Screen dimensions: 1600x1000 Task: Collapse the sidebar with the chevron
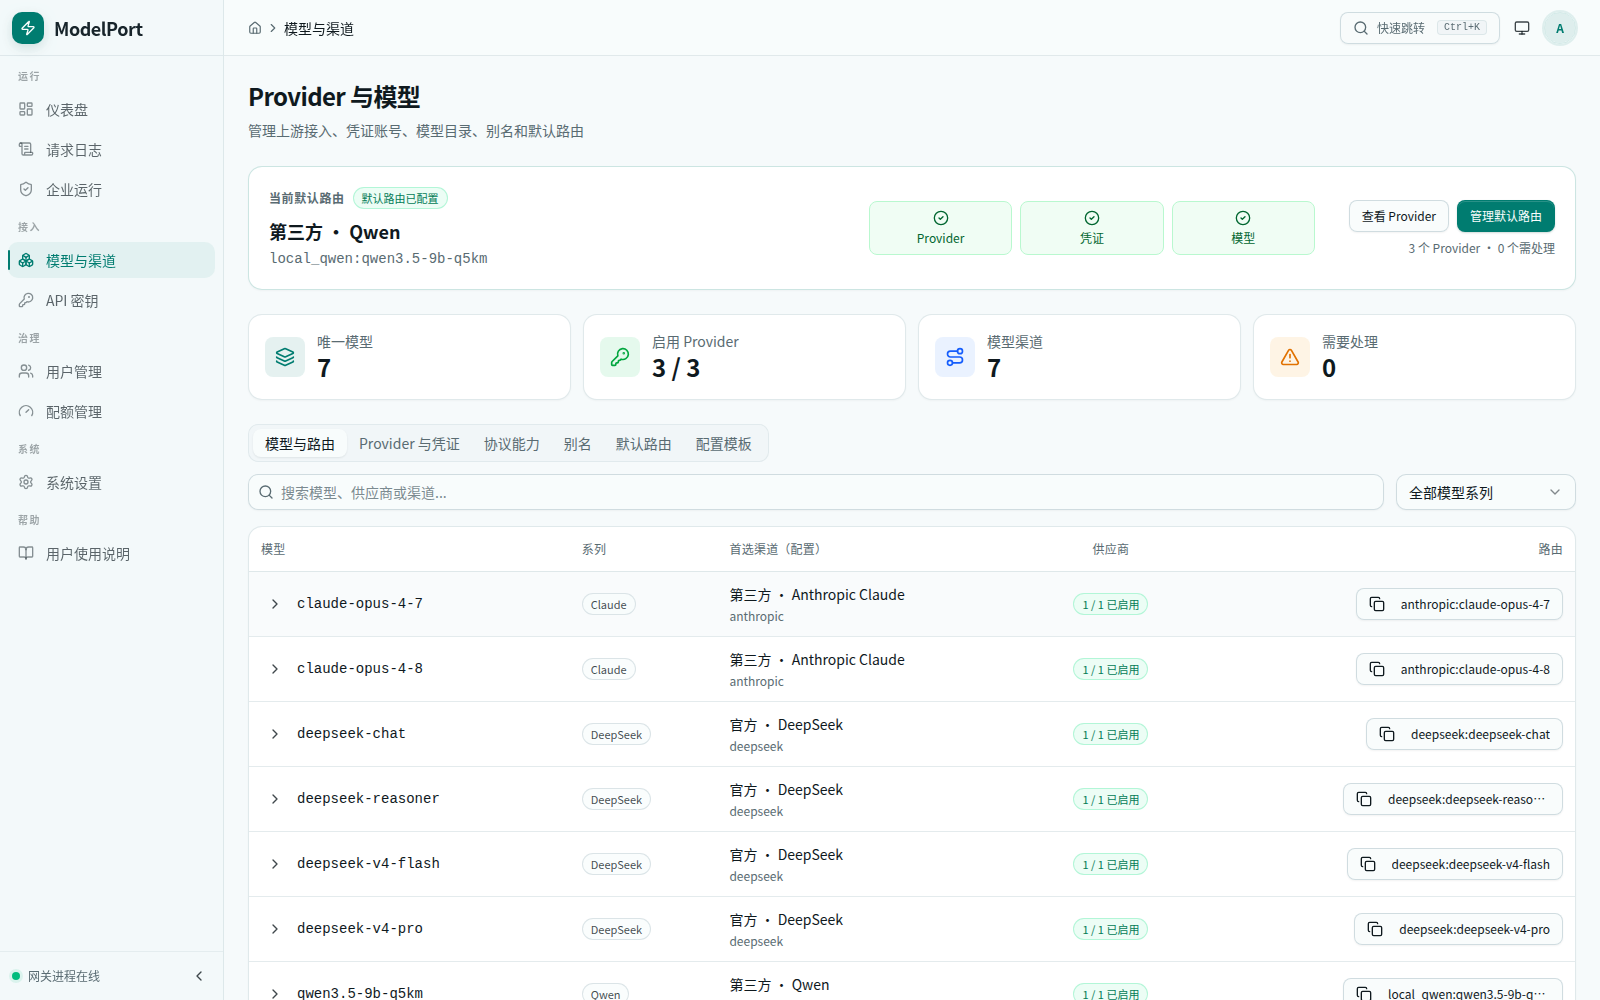199,976
